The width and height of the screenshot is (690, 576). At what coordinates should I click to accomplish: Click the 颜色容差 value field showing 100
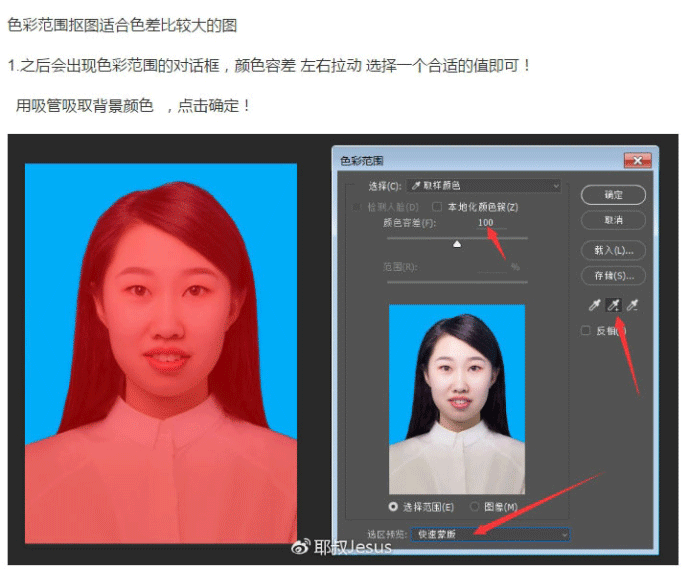point(486,223)
